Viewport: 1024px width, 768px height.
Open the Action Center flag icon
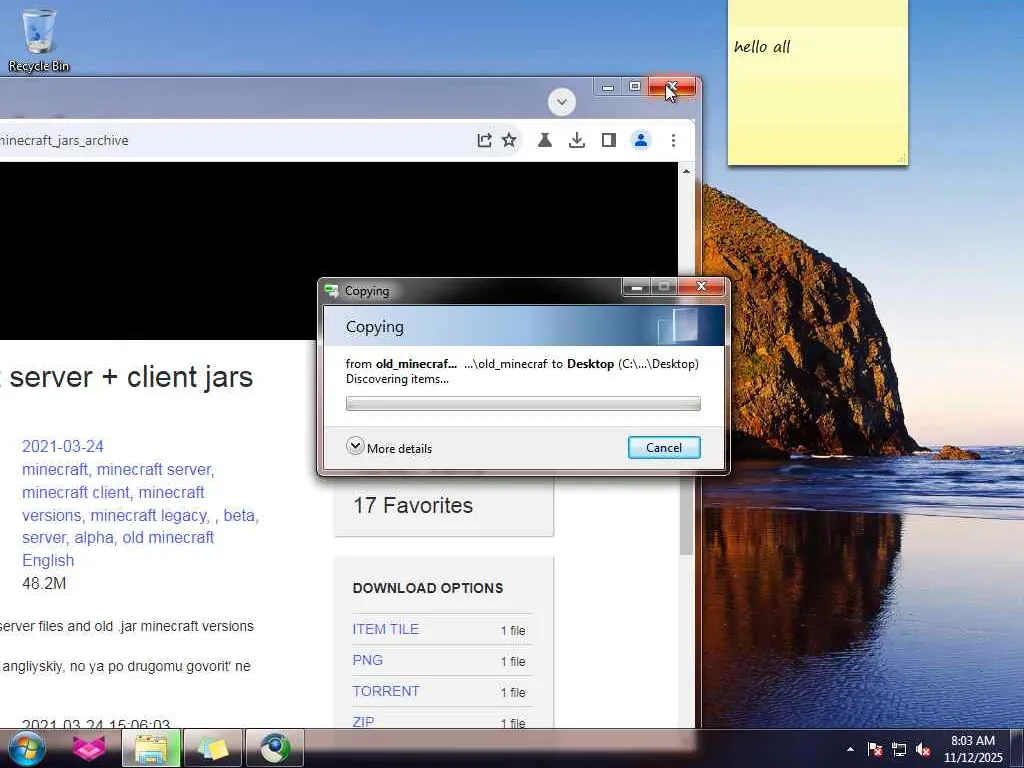[875, 749]
